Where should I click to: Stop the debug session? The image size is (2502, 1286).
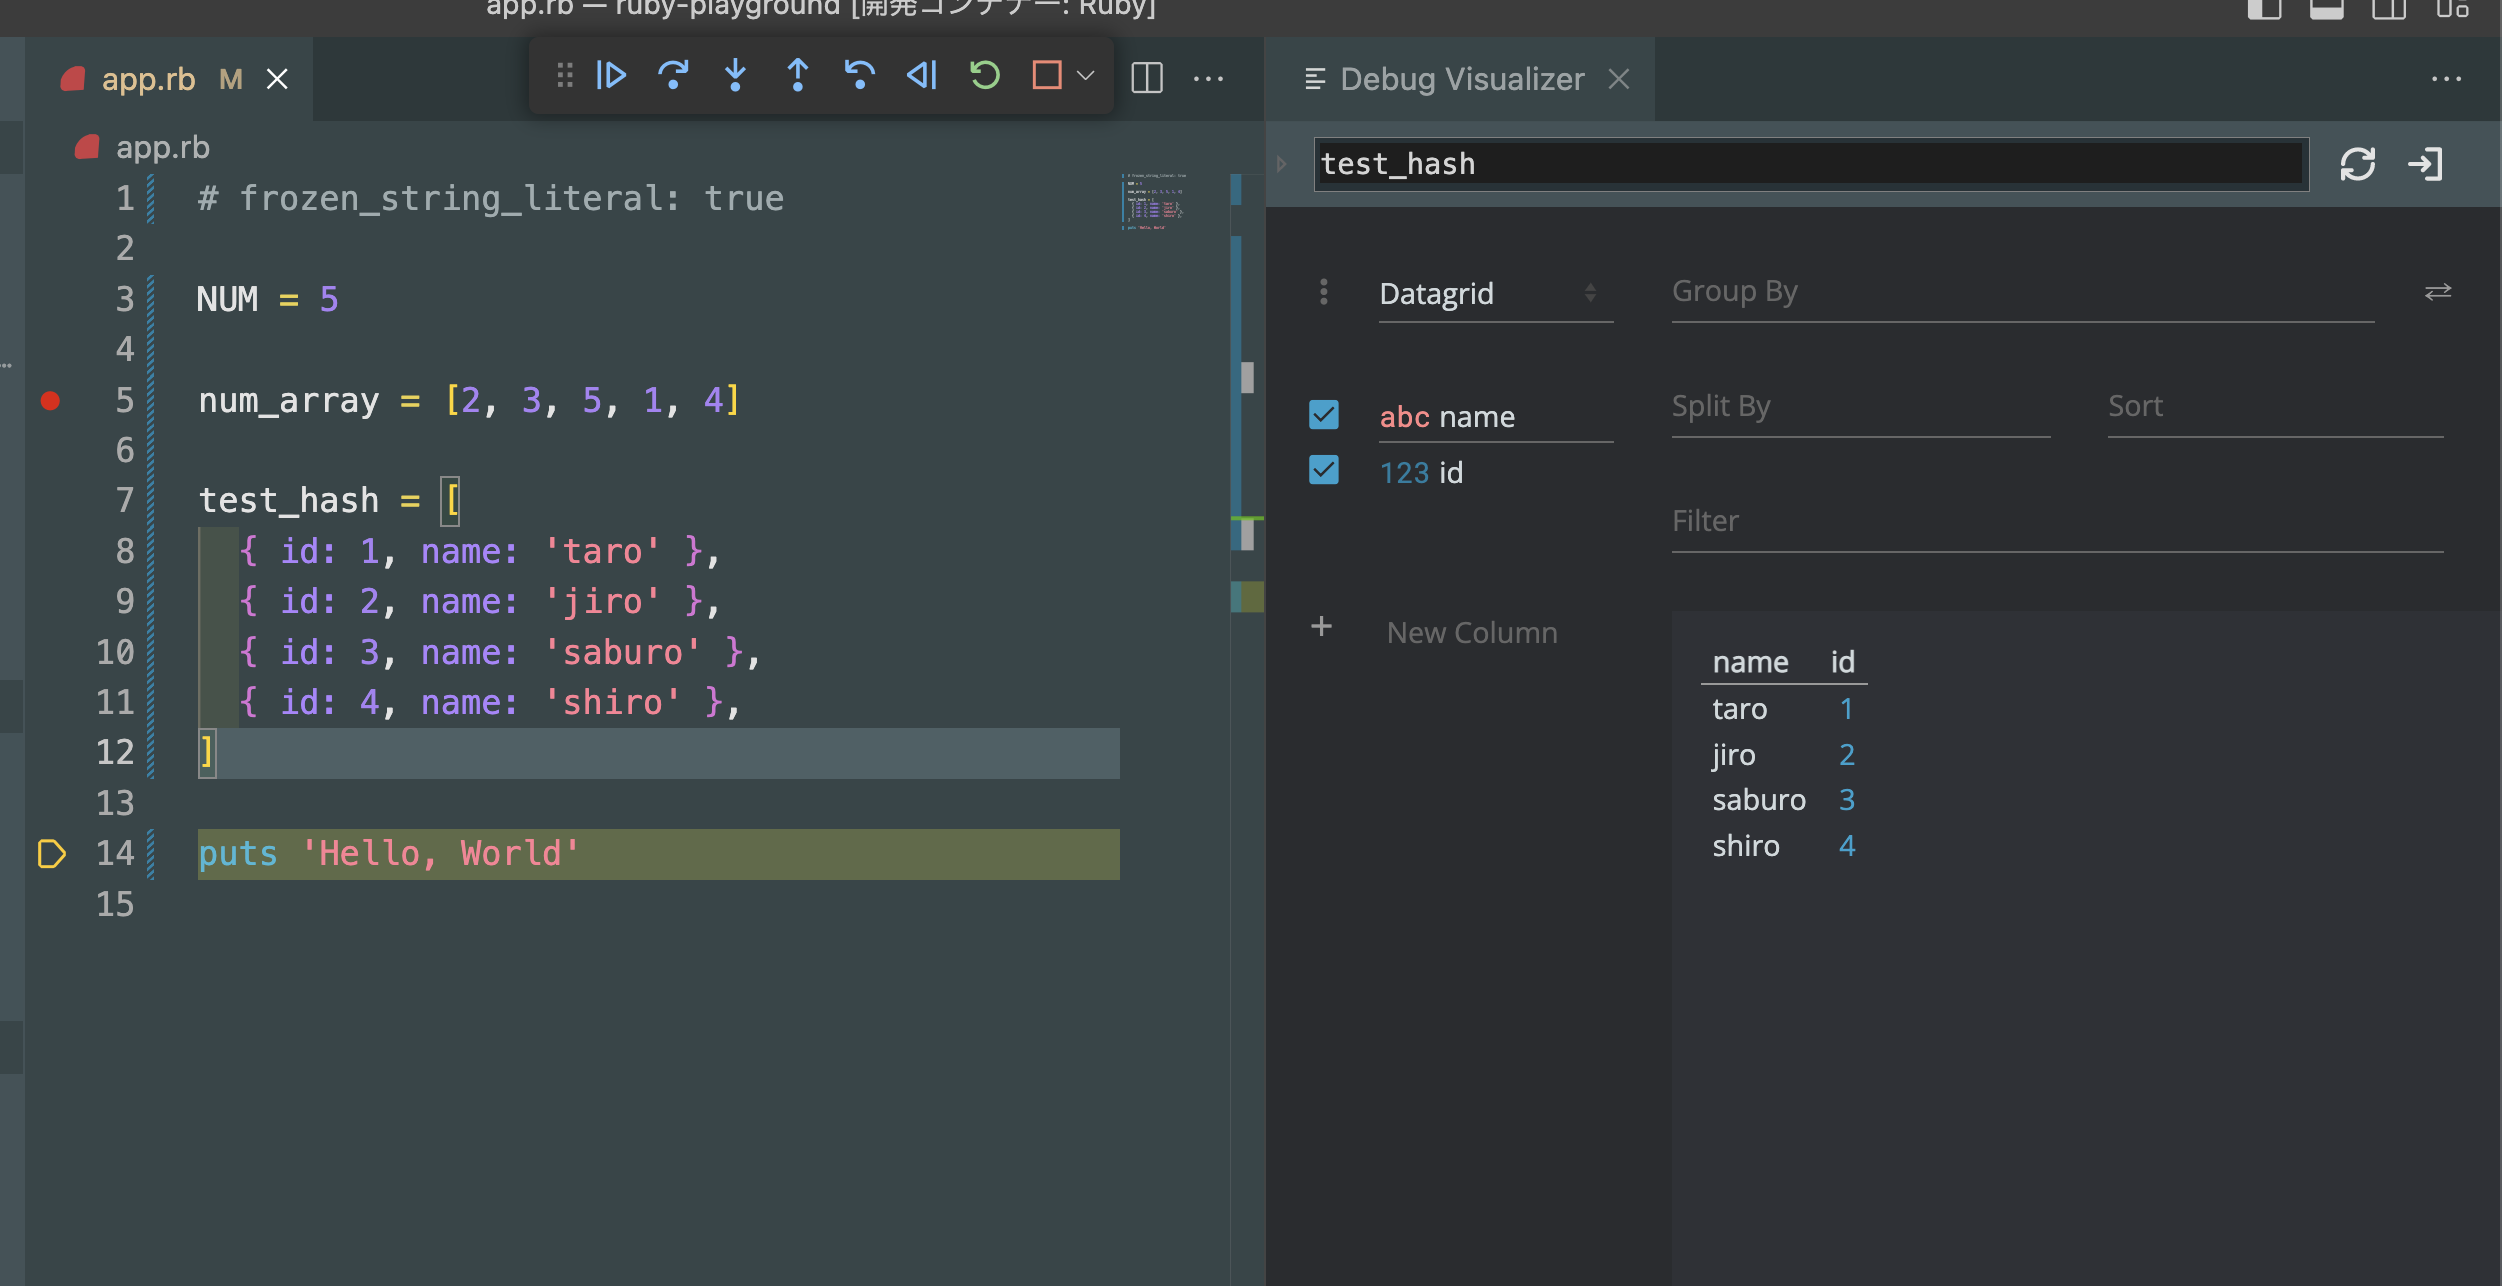[1046, 76]
